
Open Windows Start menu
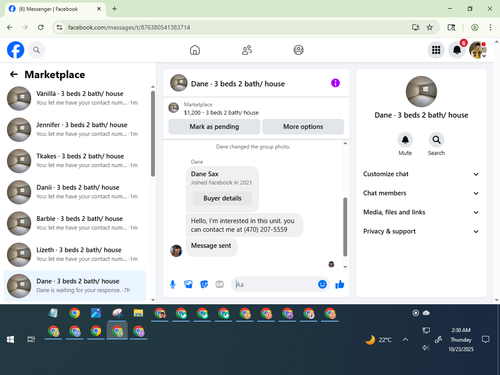pyautogui.click(x=10, y=339)
